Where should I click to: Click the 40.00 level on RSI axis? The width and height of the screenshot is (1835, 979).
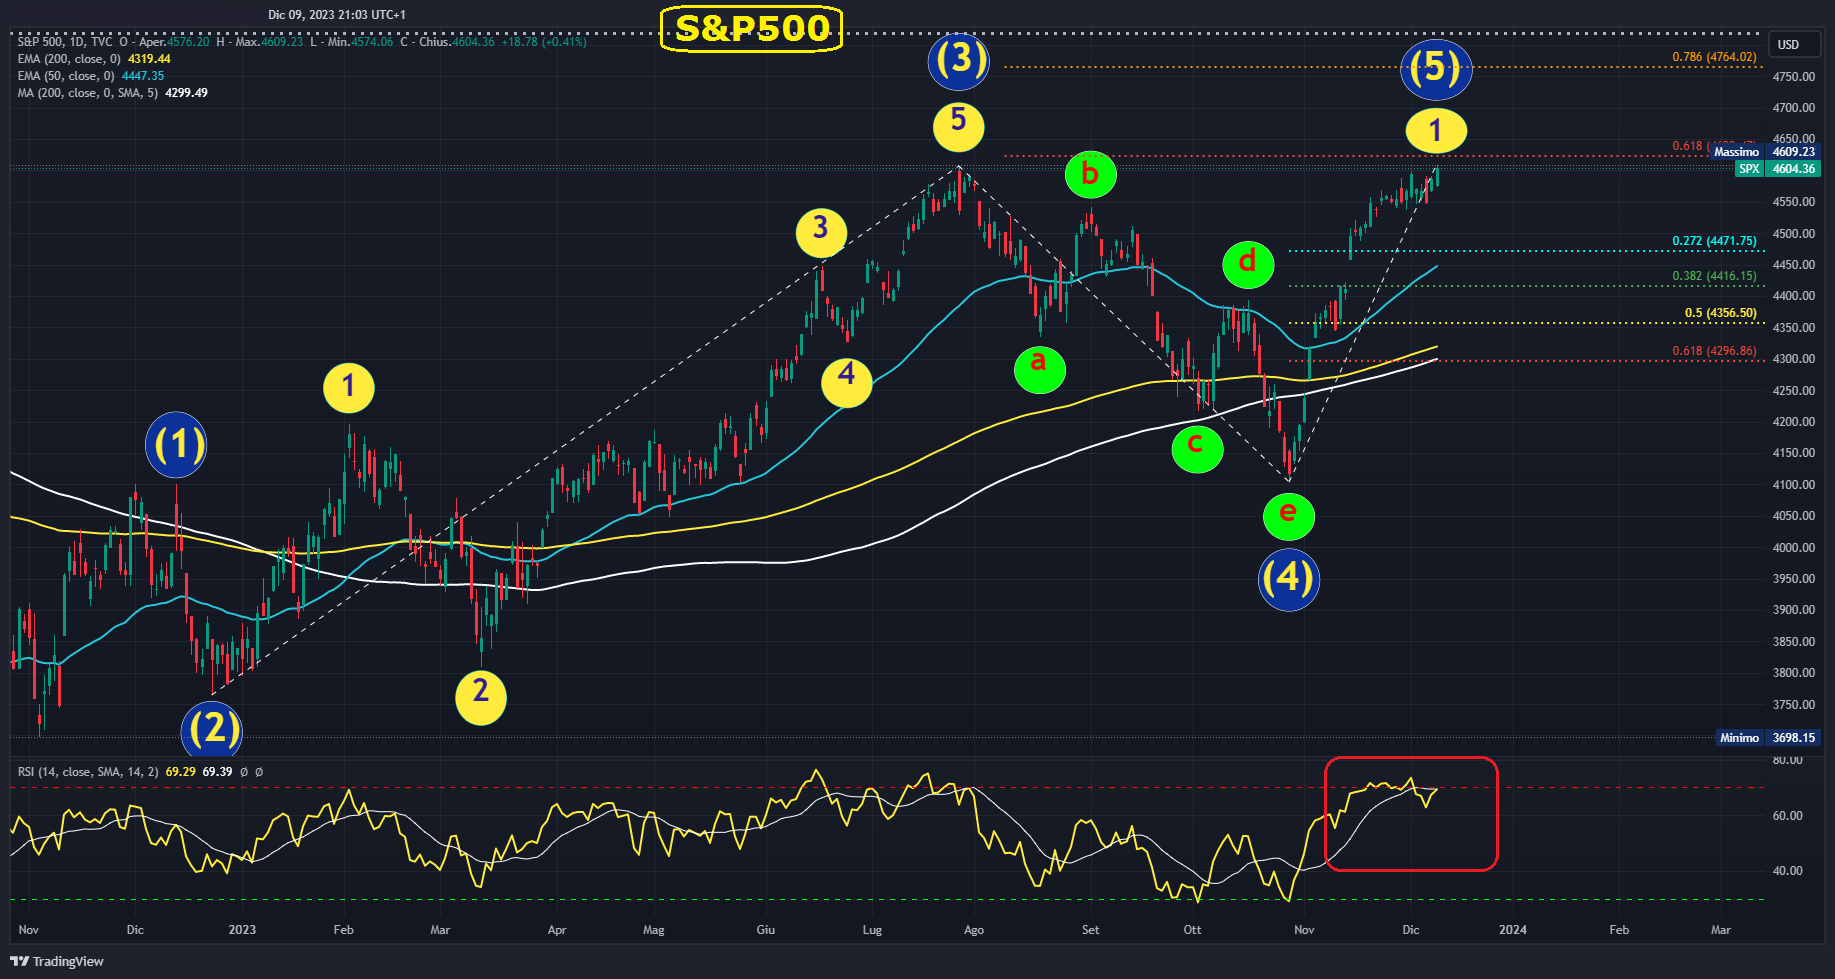[1787, 871]
